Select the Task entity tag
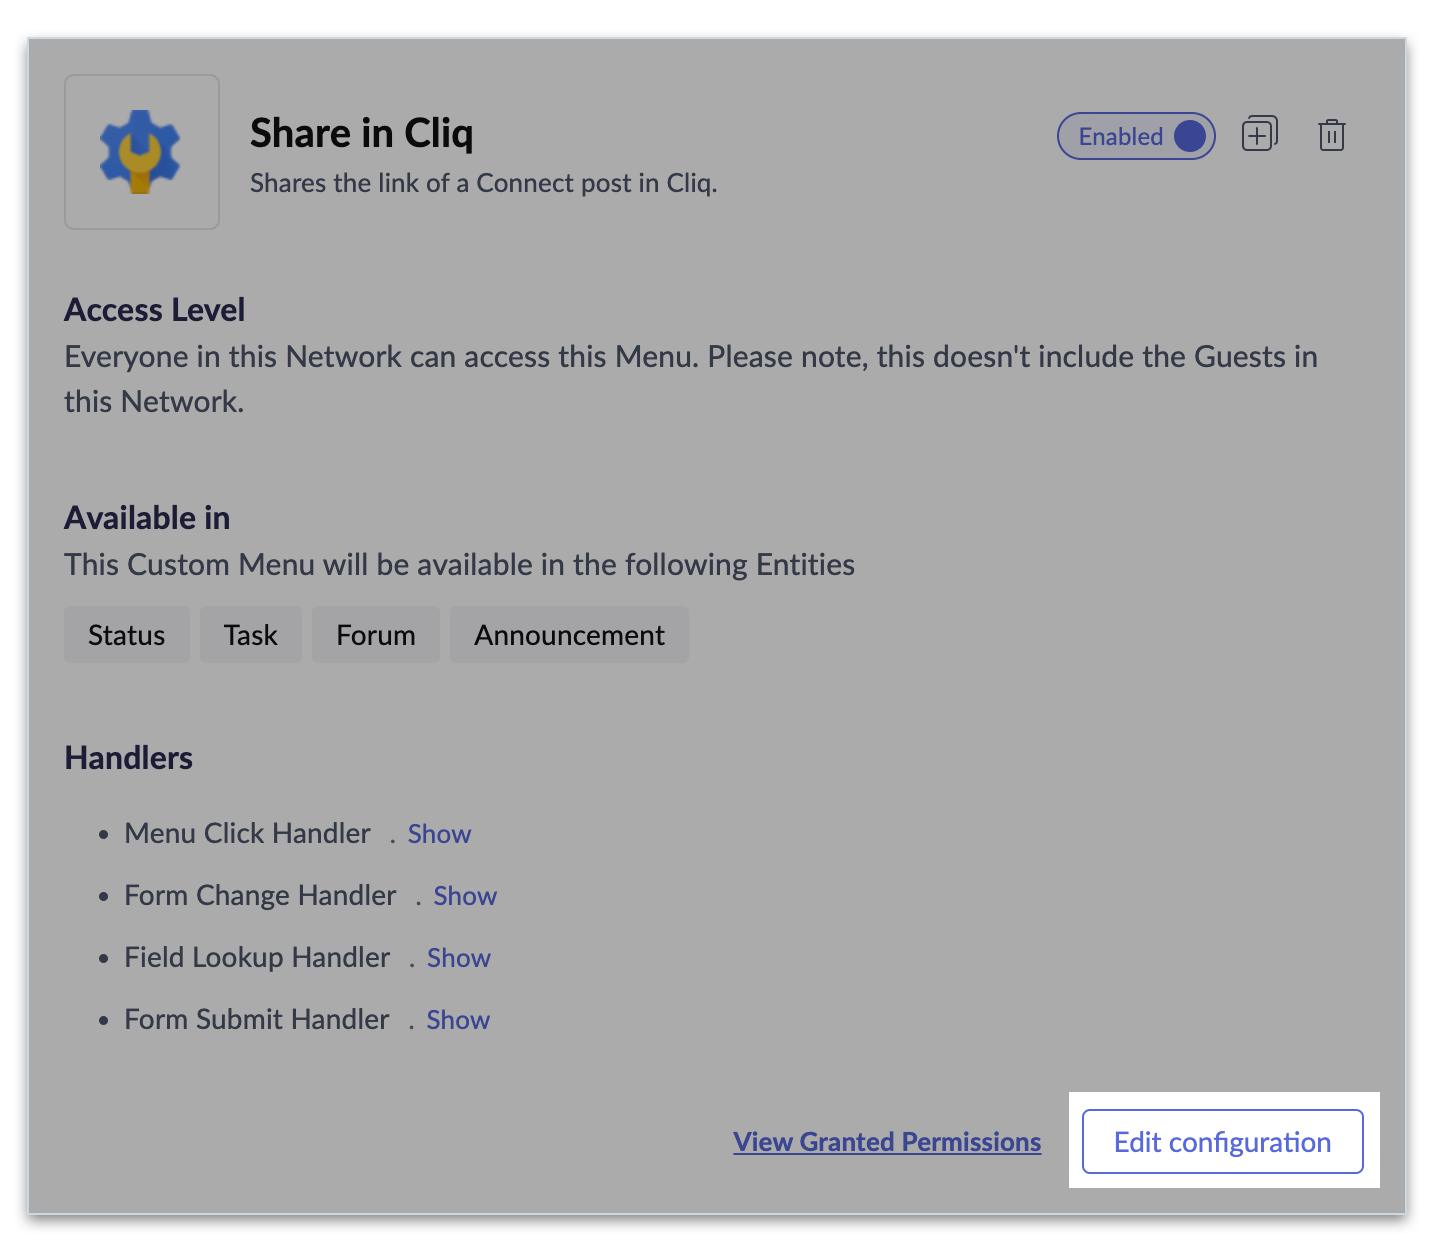Screen dimensions: 1432x1252 click(x=251, y=635)
